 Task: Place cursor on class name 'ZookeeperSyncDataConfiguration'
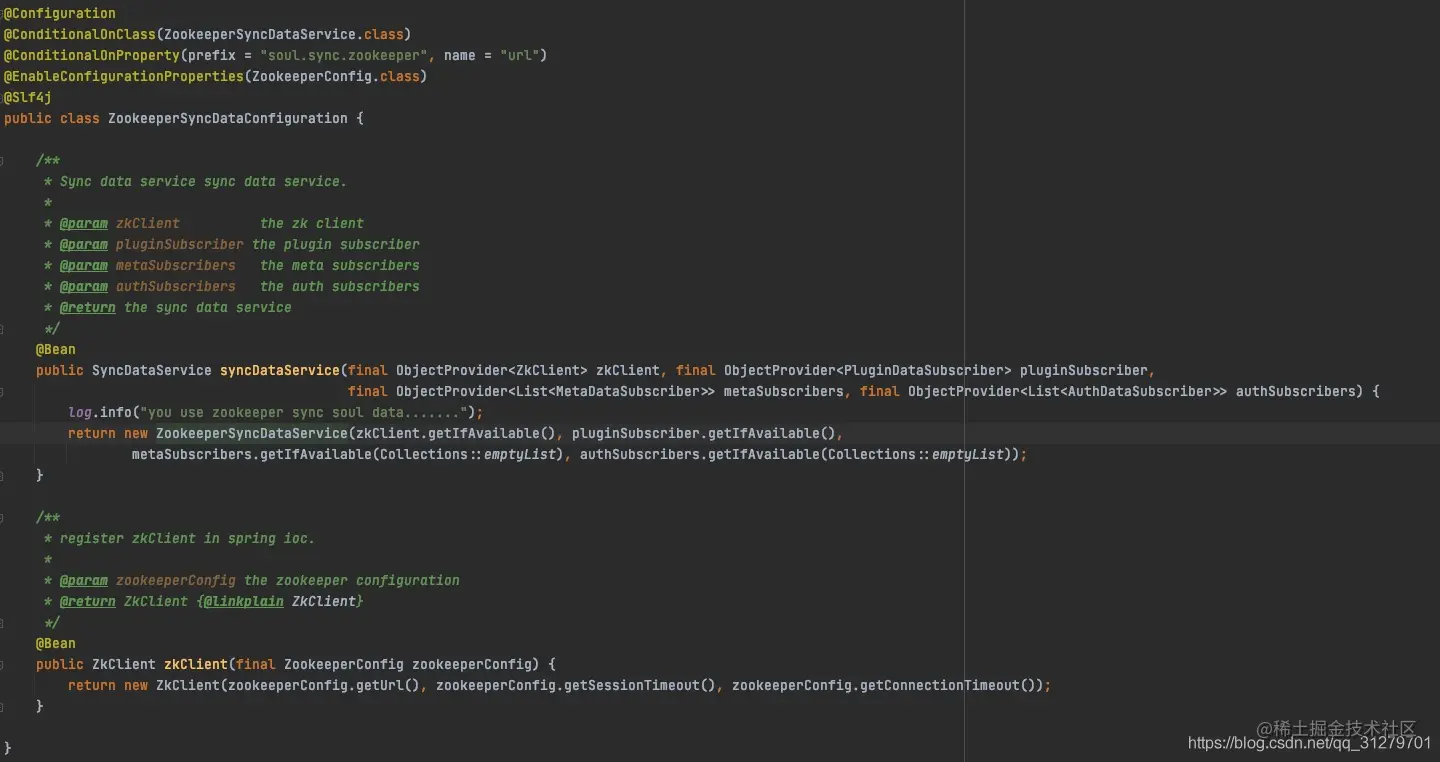pyautogui.click(x=228, y=118)
